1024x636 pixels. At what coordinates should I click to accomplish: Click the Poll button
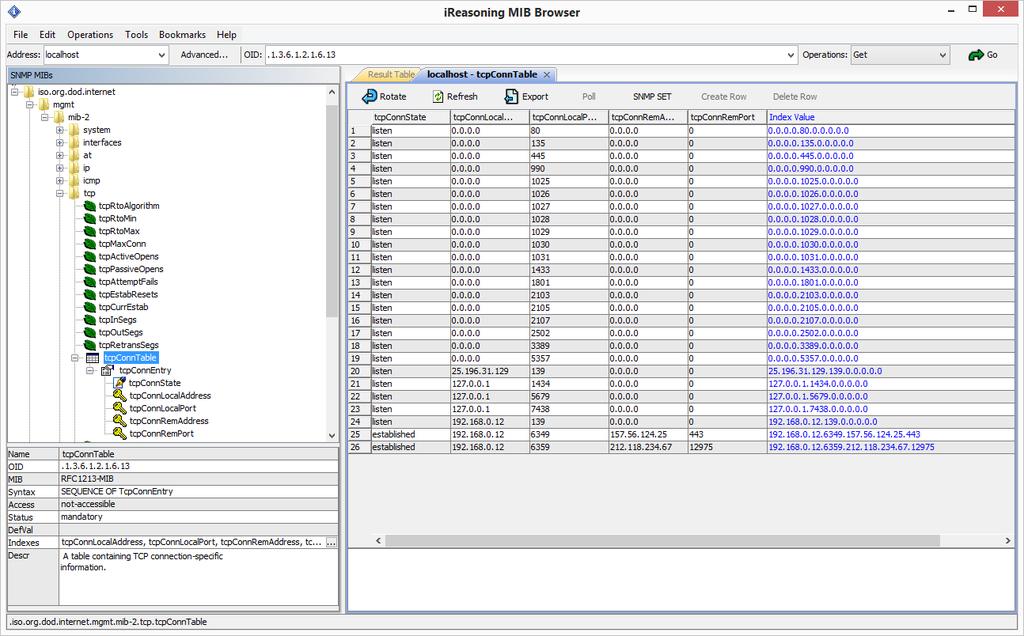[x=588, y=97]
